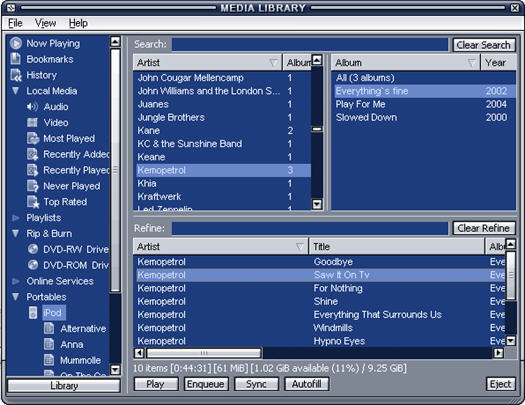Screen dimensions: 525x405
Task: Click the Recently Added icon
Action: point(33,154)
